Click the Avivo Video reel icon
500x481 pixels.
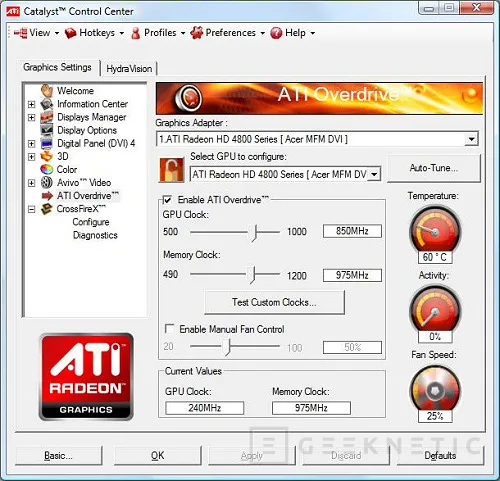(47, 182)
